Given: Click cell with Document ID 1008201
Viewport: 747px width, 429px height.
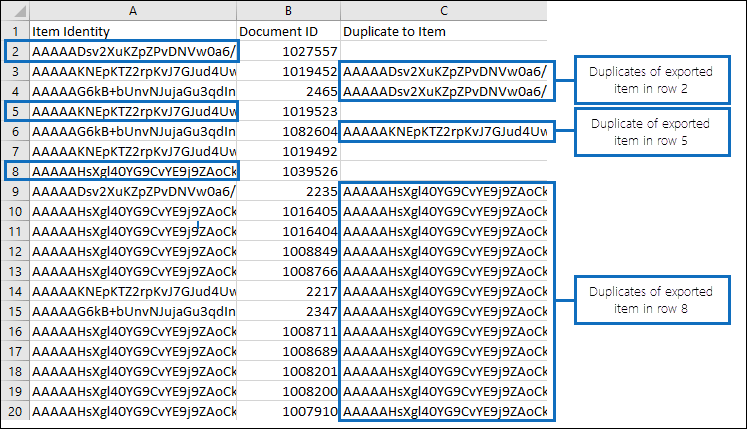Looking at the screenshot, I should click(x=288, y=372).
